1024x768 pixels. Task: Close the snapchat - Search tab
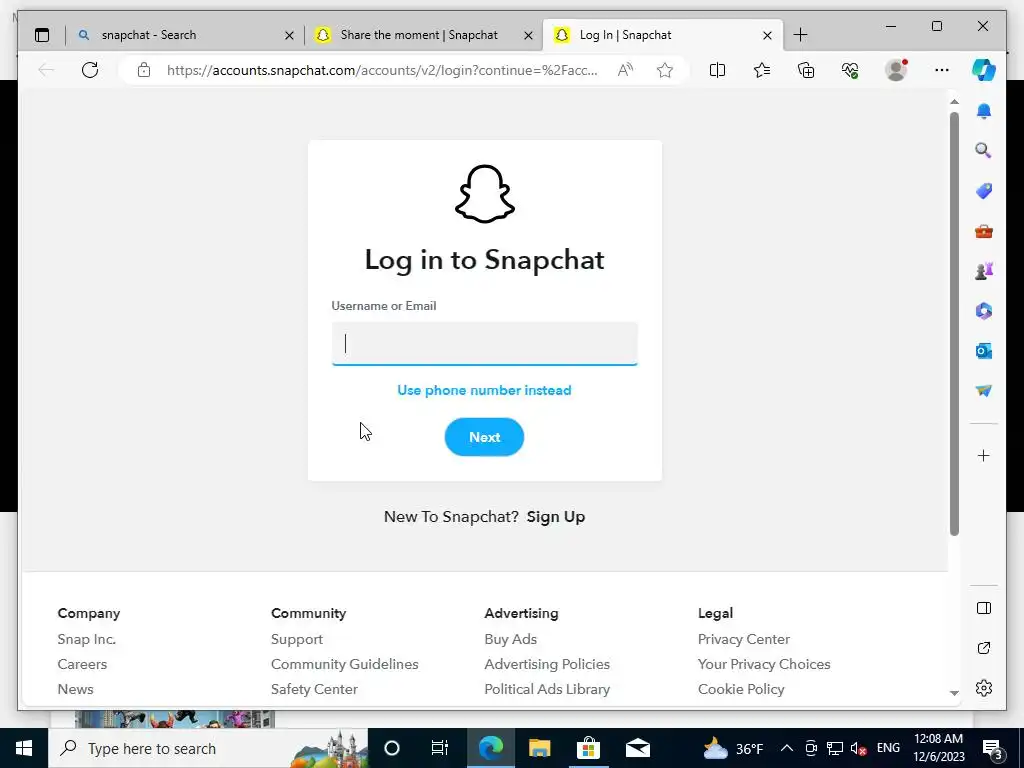pos(289,35)
